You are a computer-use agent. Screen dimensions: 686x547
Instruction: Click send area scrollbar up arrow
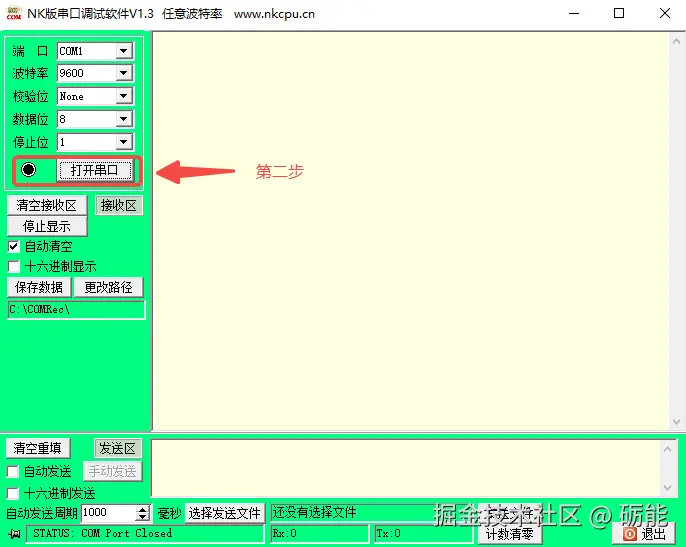[x=668, y=449]
